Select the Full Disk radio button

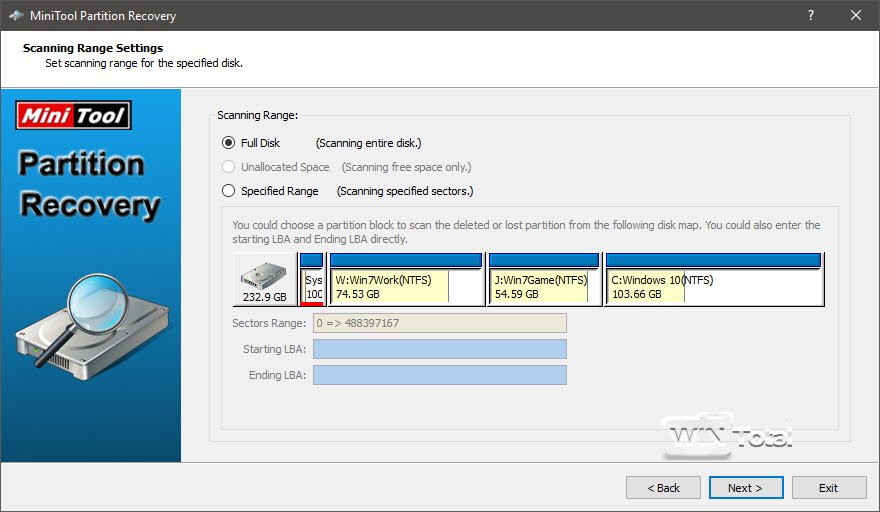click(x=228, y=143)
